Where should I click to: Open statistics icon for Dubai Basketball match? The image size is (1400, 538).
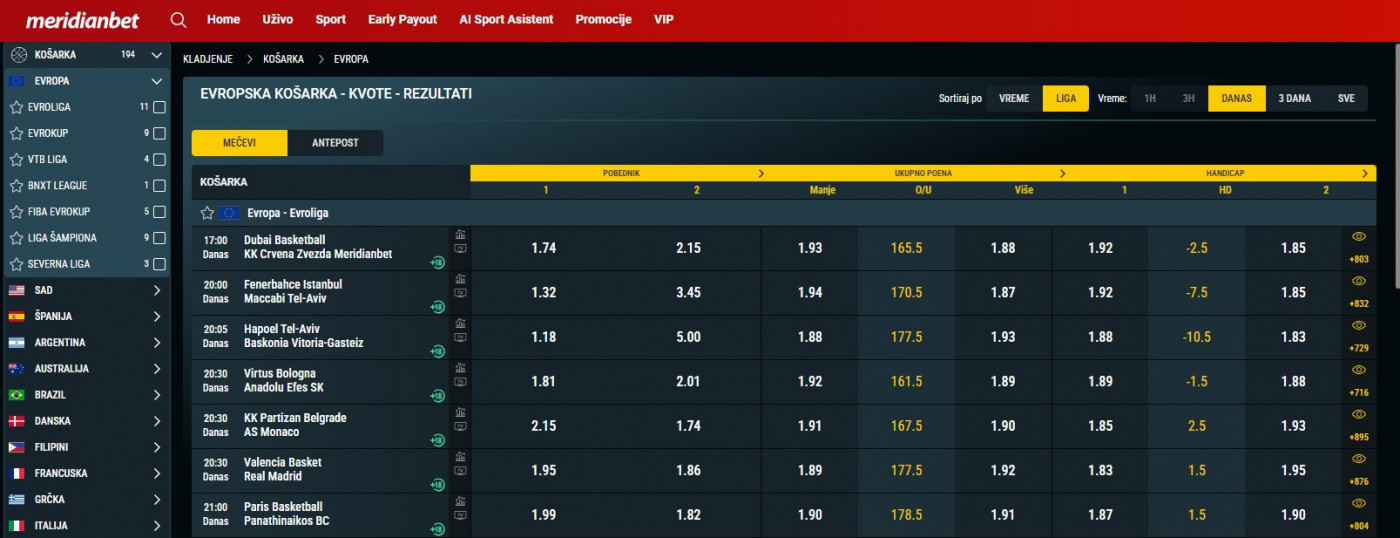460,234
